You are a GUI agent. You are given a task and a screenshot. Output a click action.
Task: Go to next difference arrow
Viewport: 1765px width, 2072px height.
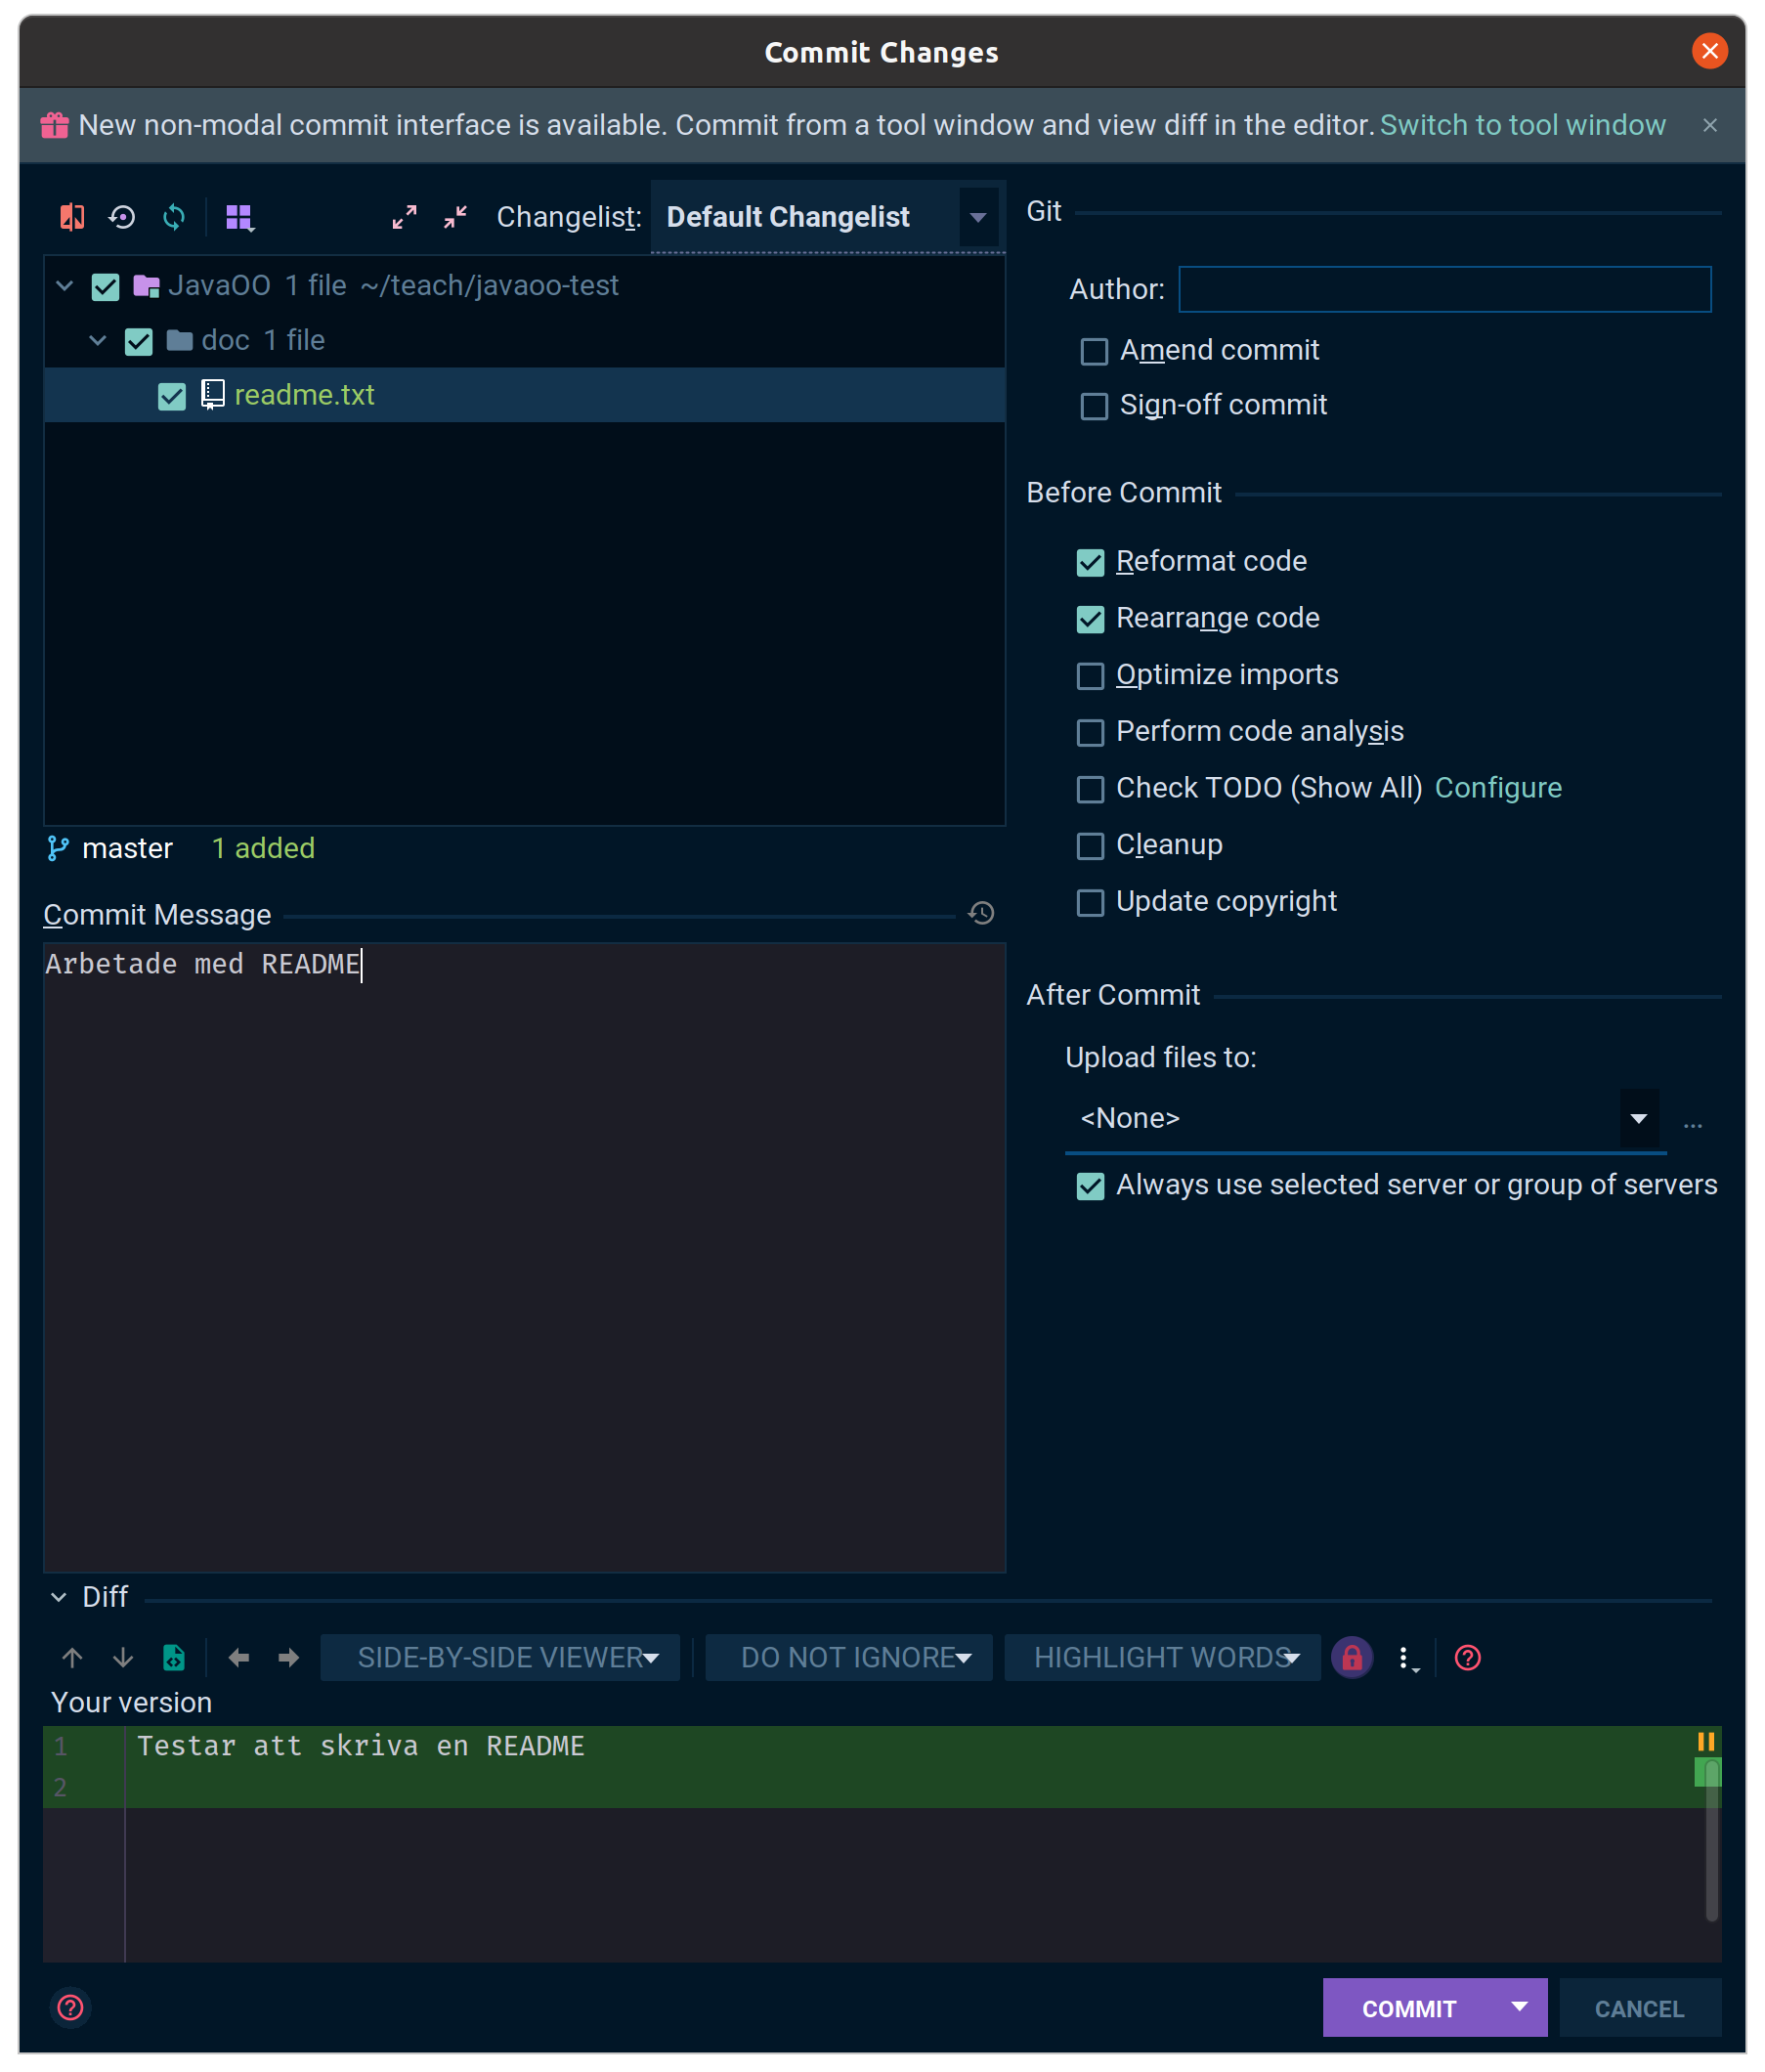tap(123, 1657)
